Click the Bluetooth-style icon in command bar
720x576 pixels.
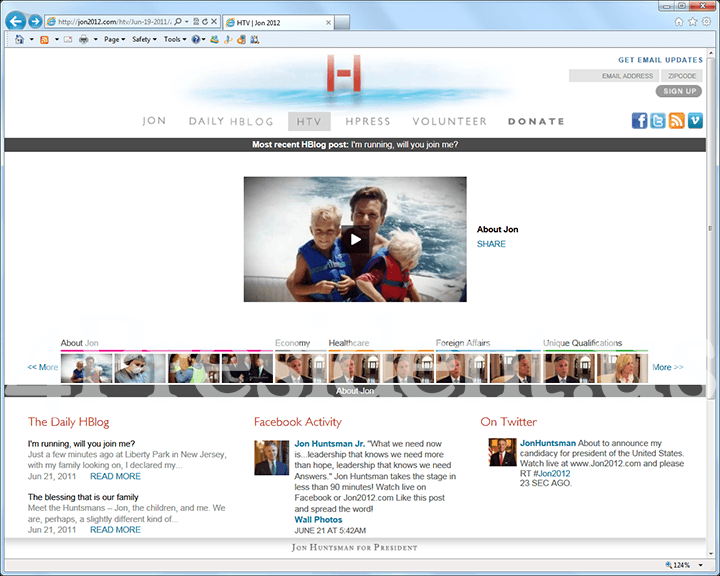228,40
